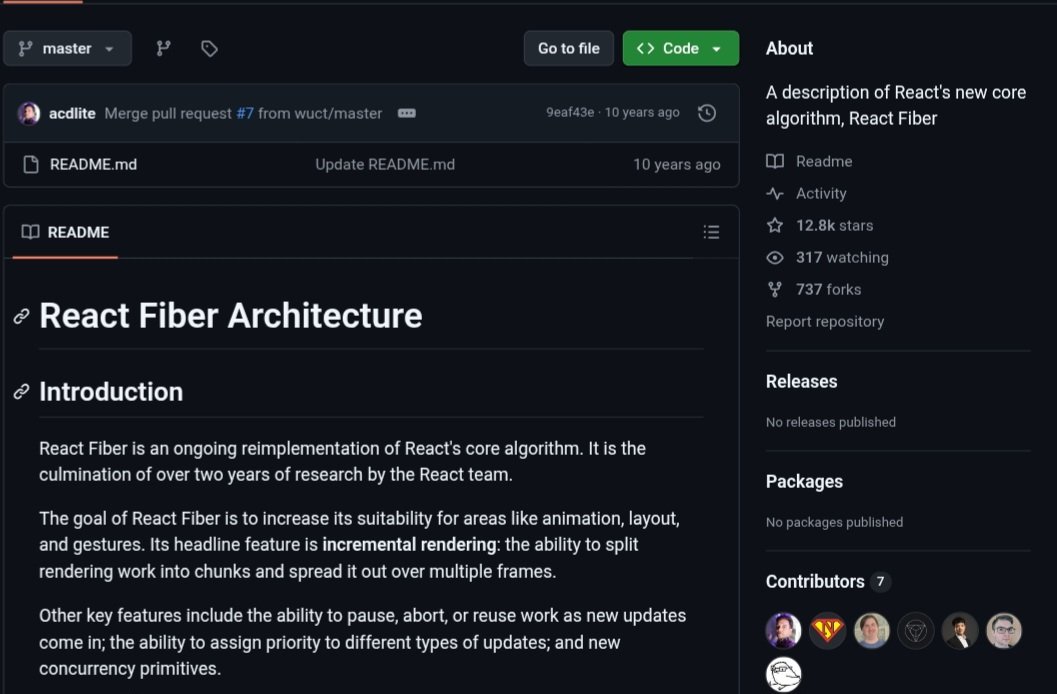
Task: Open the suited contributor avatar
Action: 960,631
